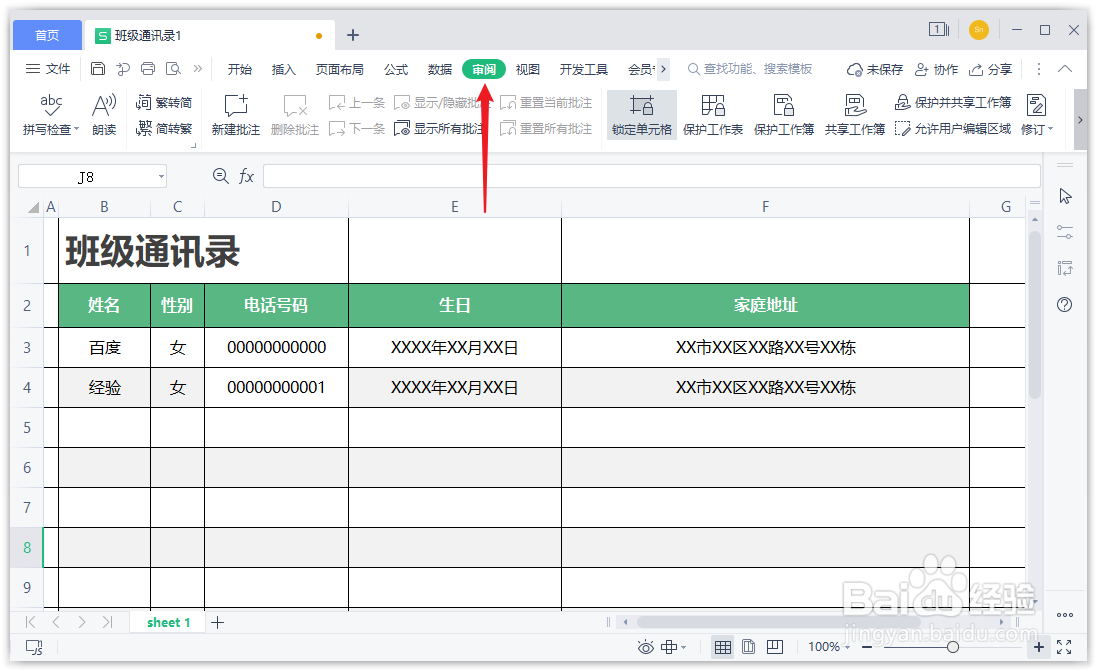Image resolution: width=1097 pixels, height=671 pixels.
Task: Select the sheet 1 tab
Action: click(168, 622)
